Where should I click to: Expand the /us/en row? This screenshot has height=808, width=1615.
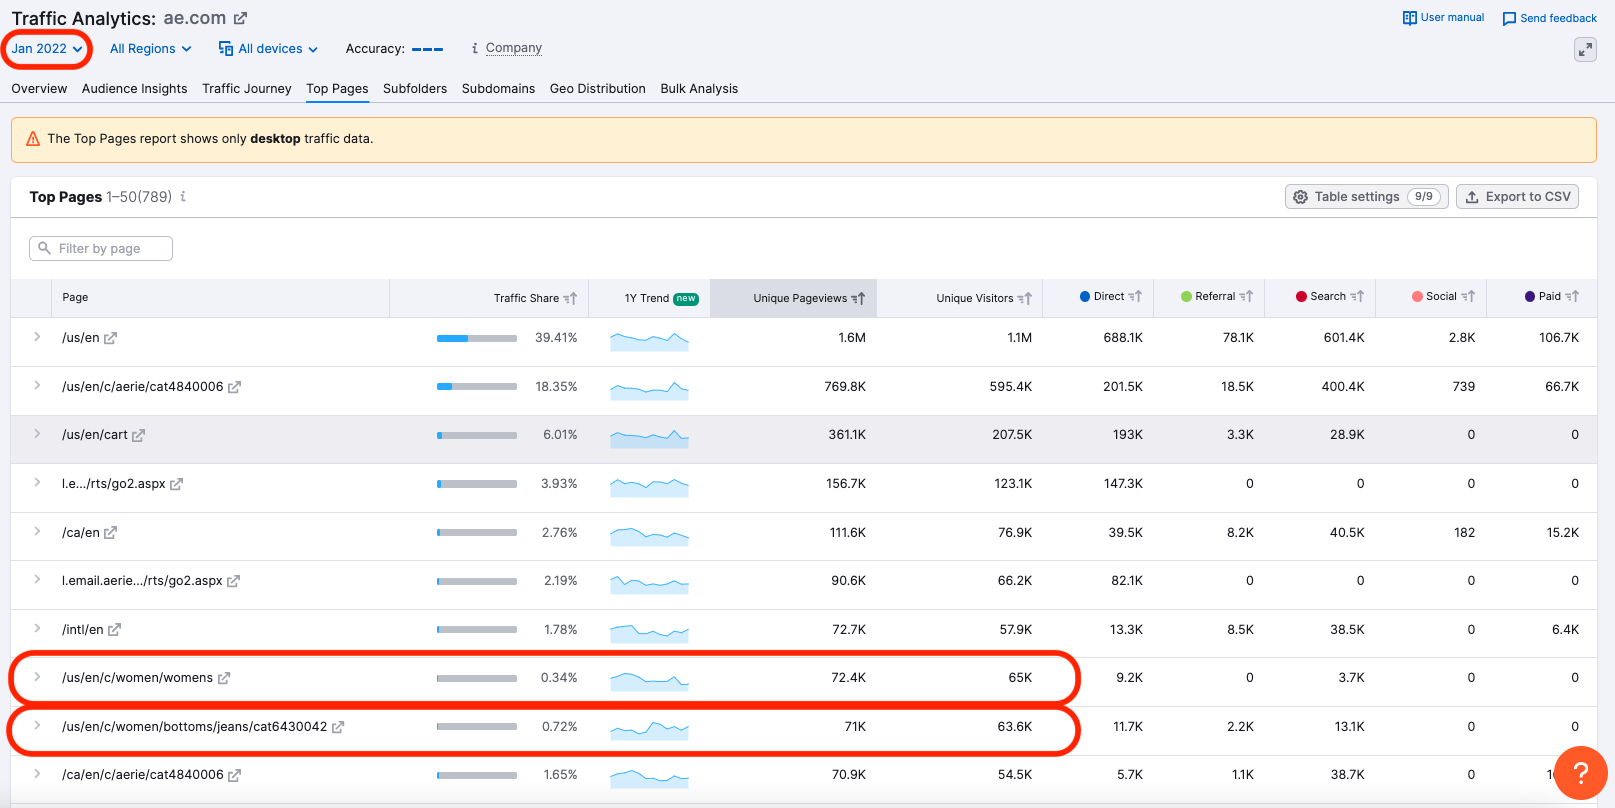click(37, 337)
